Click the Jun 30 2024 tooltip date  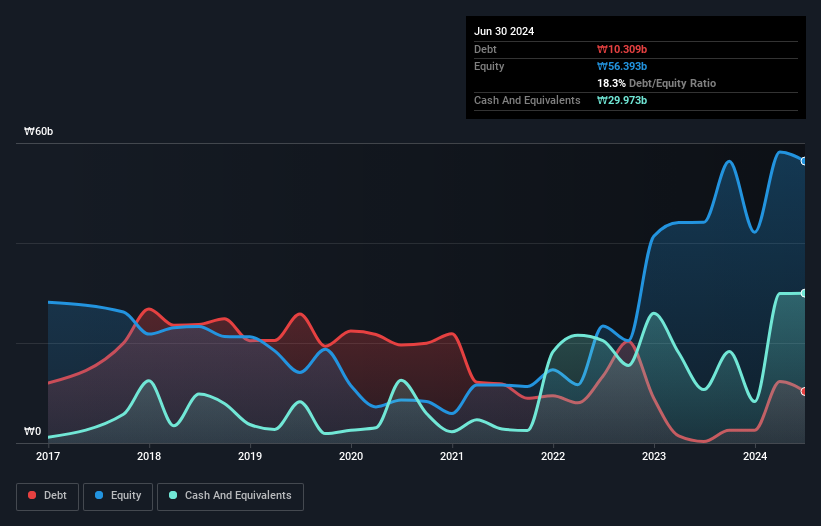point(504,31)
